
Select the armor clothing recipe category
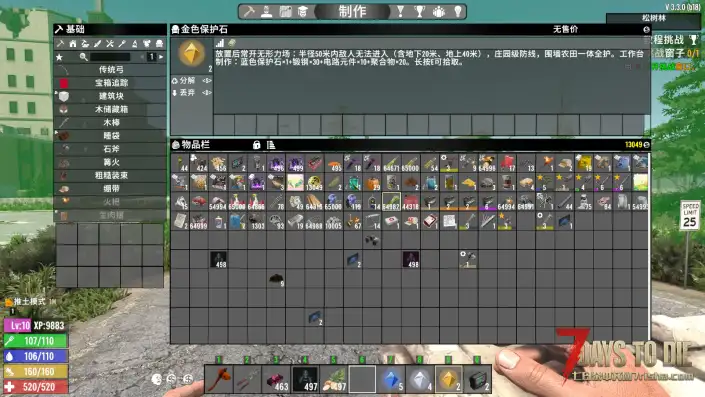[147, 44]
